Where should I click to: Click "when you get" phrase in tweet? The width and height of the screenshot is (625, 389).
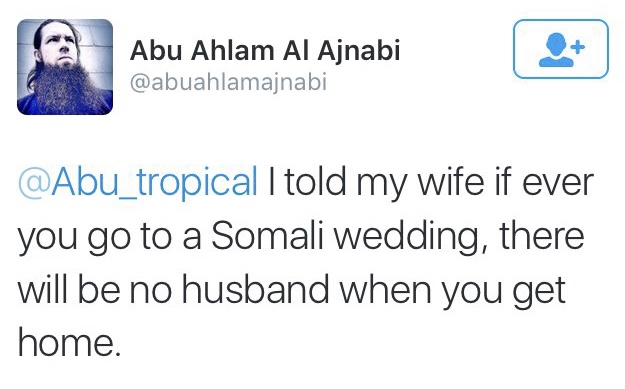(453, 291)
